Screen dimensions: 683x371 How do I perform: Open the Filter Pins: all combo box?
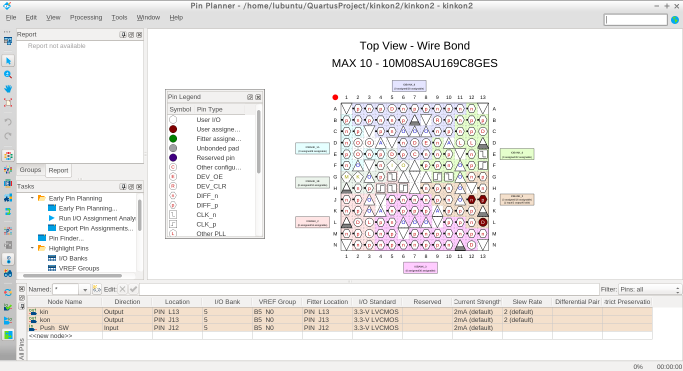click(649, 290)
